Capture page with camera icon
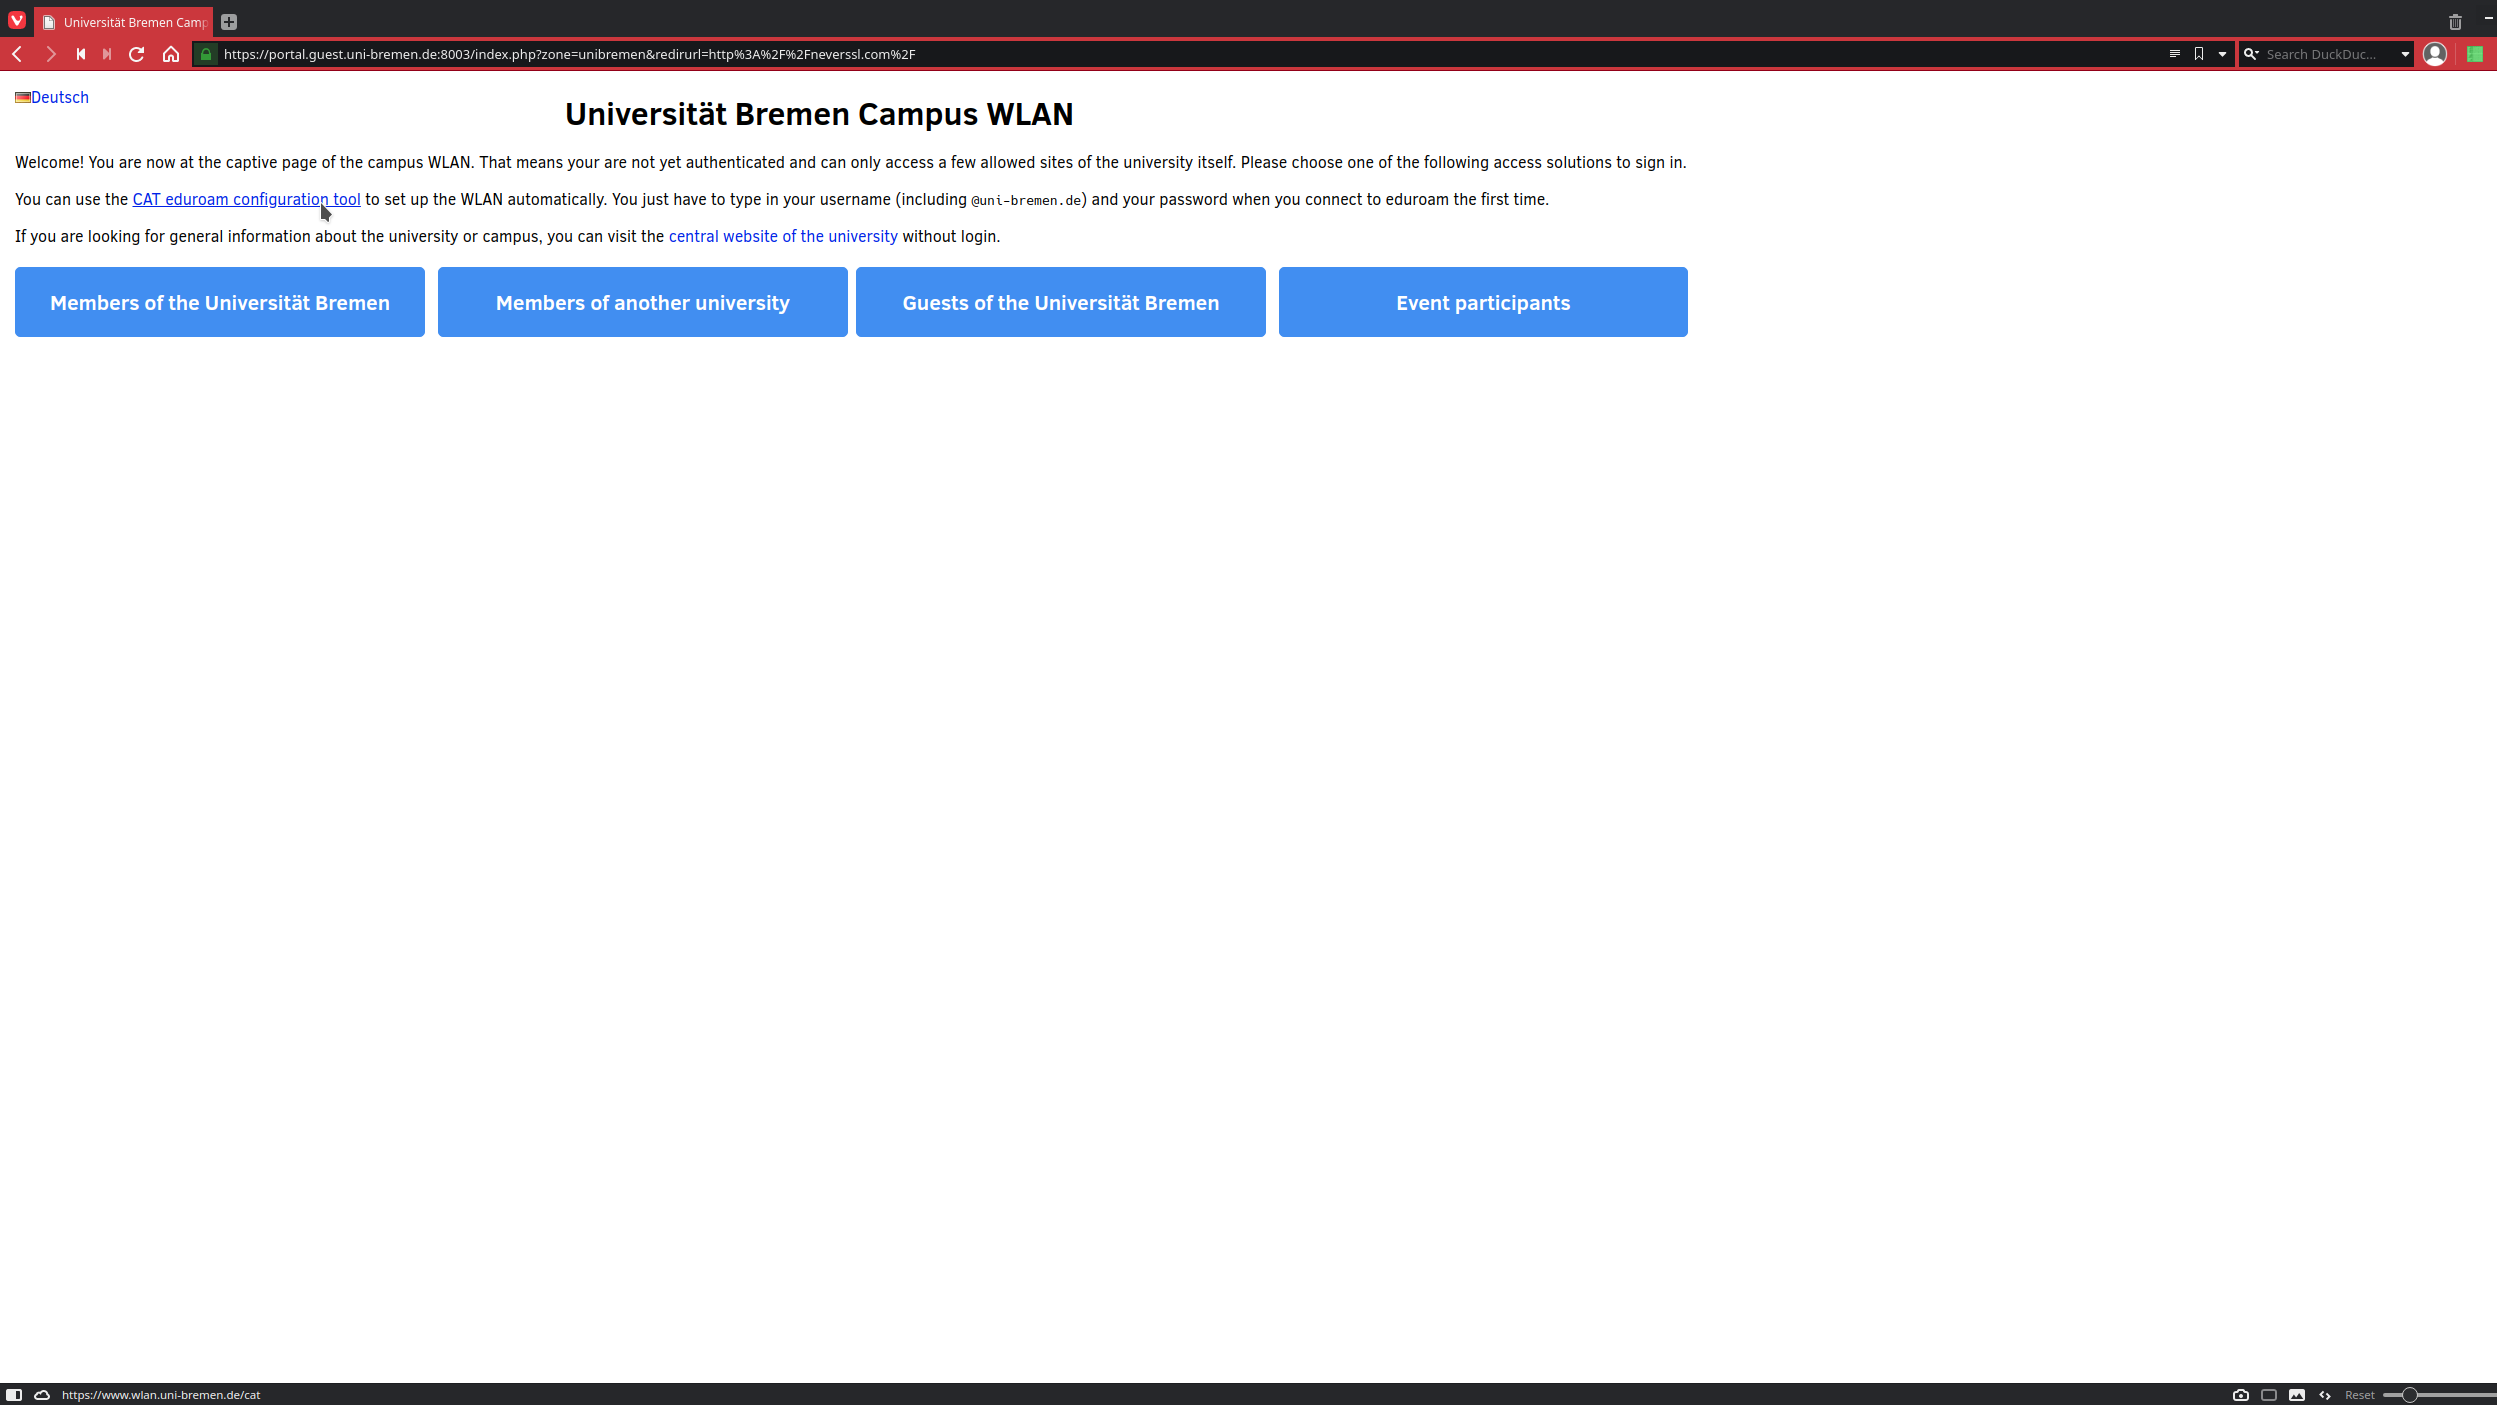This screenshot has height=1405, width=2497. [x=2241, y=1395]
